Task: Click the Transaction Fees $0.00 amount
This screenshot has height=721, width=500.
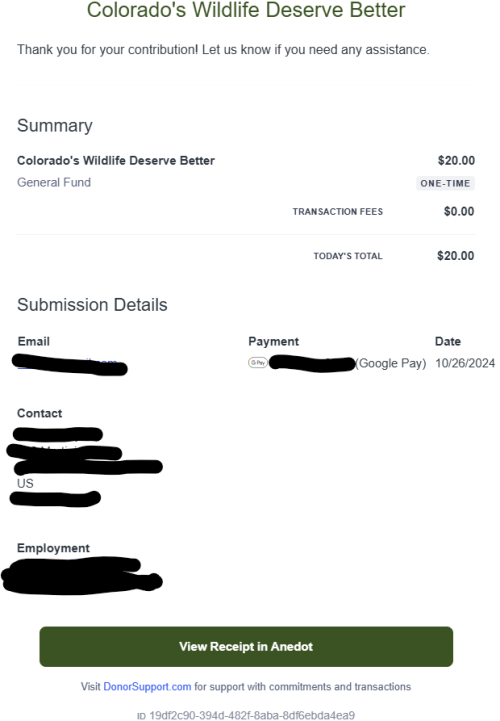Action: tap(459, 212)
